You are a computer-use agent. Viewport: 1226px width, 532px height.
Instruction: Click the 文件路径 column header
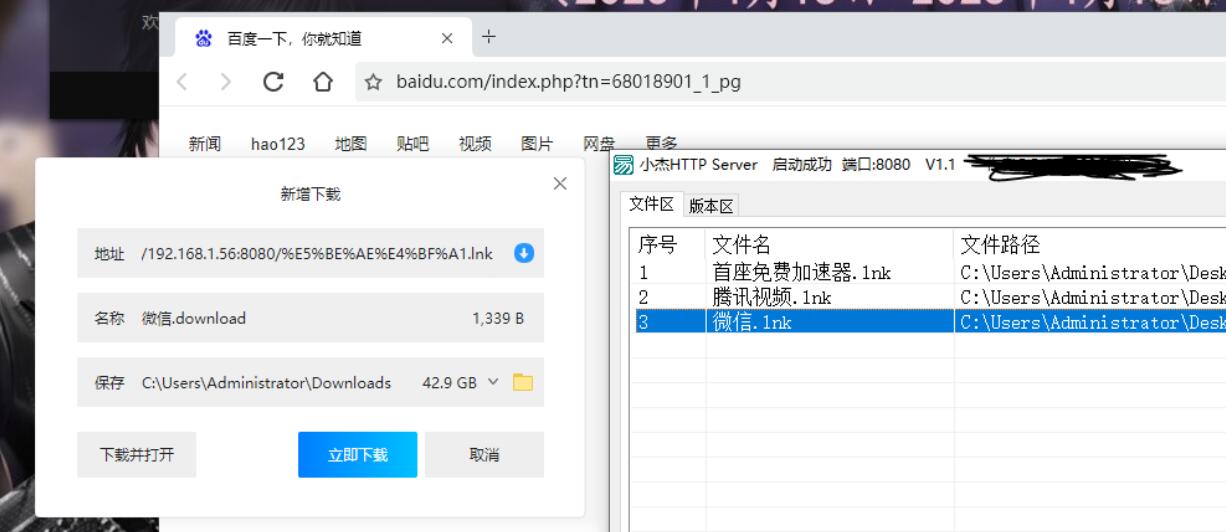(x=1090, y=245)
